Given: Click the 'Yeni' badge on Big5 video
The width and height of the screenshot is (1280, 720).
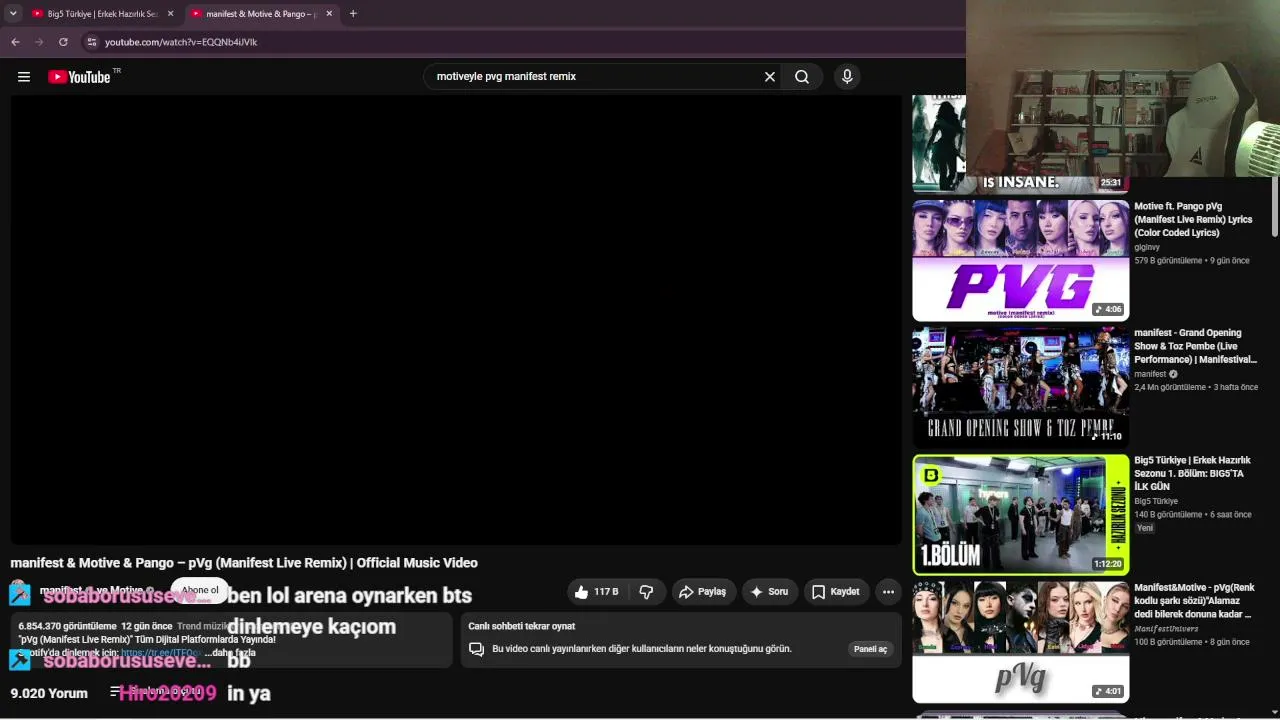Looking at the screenshot, I should pyautogui.click(x=1145, y=528).
